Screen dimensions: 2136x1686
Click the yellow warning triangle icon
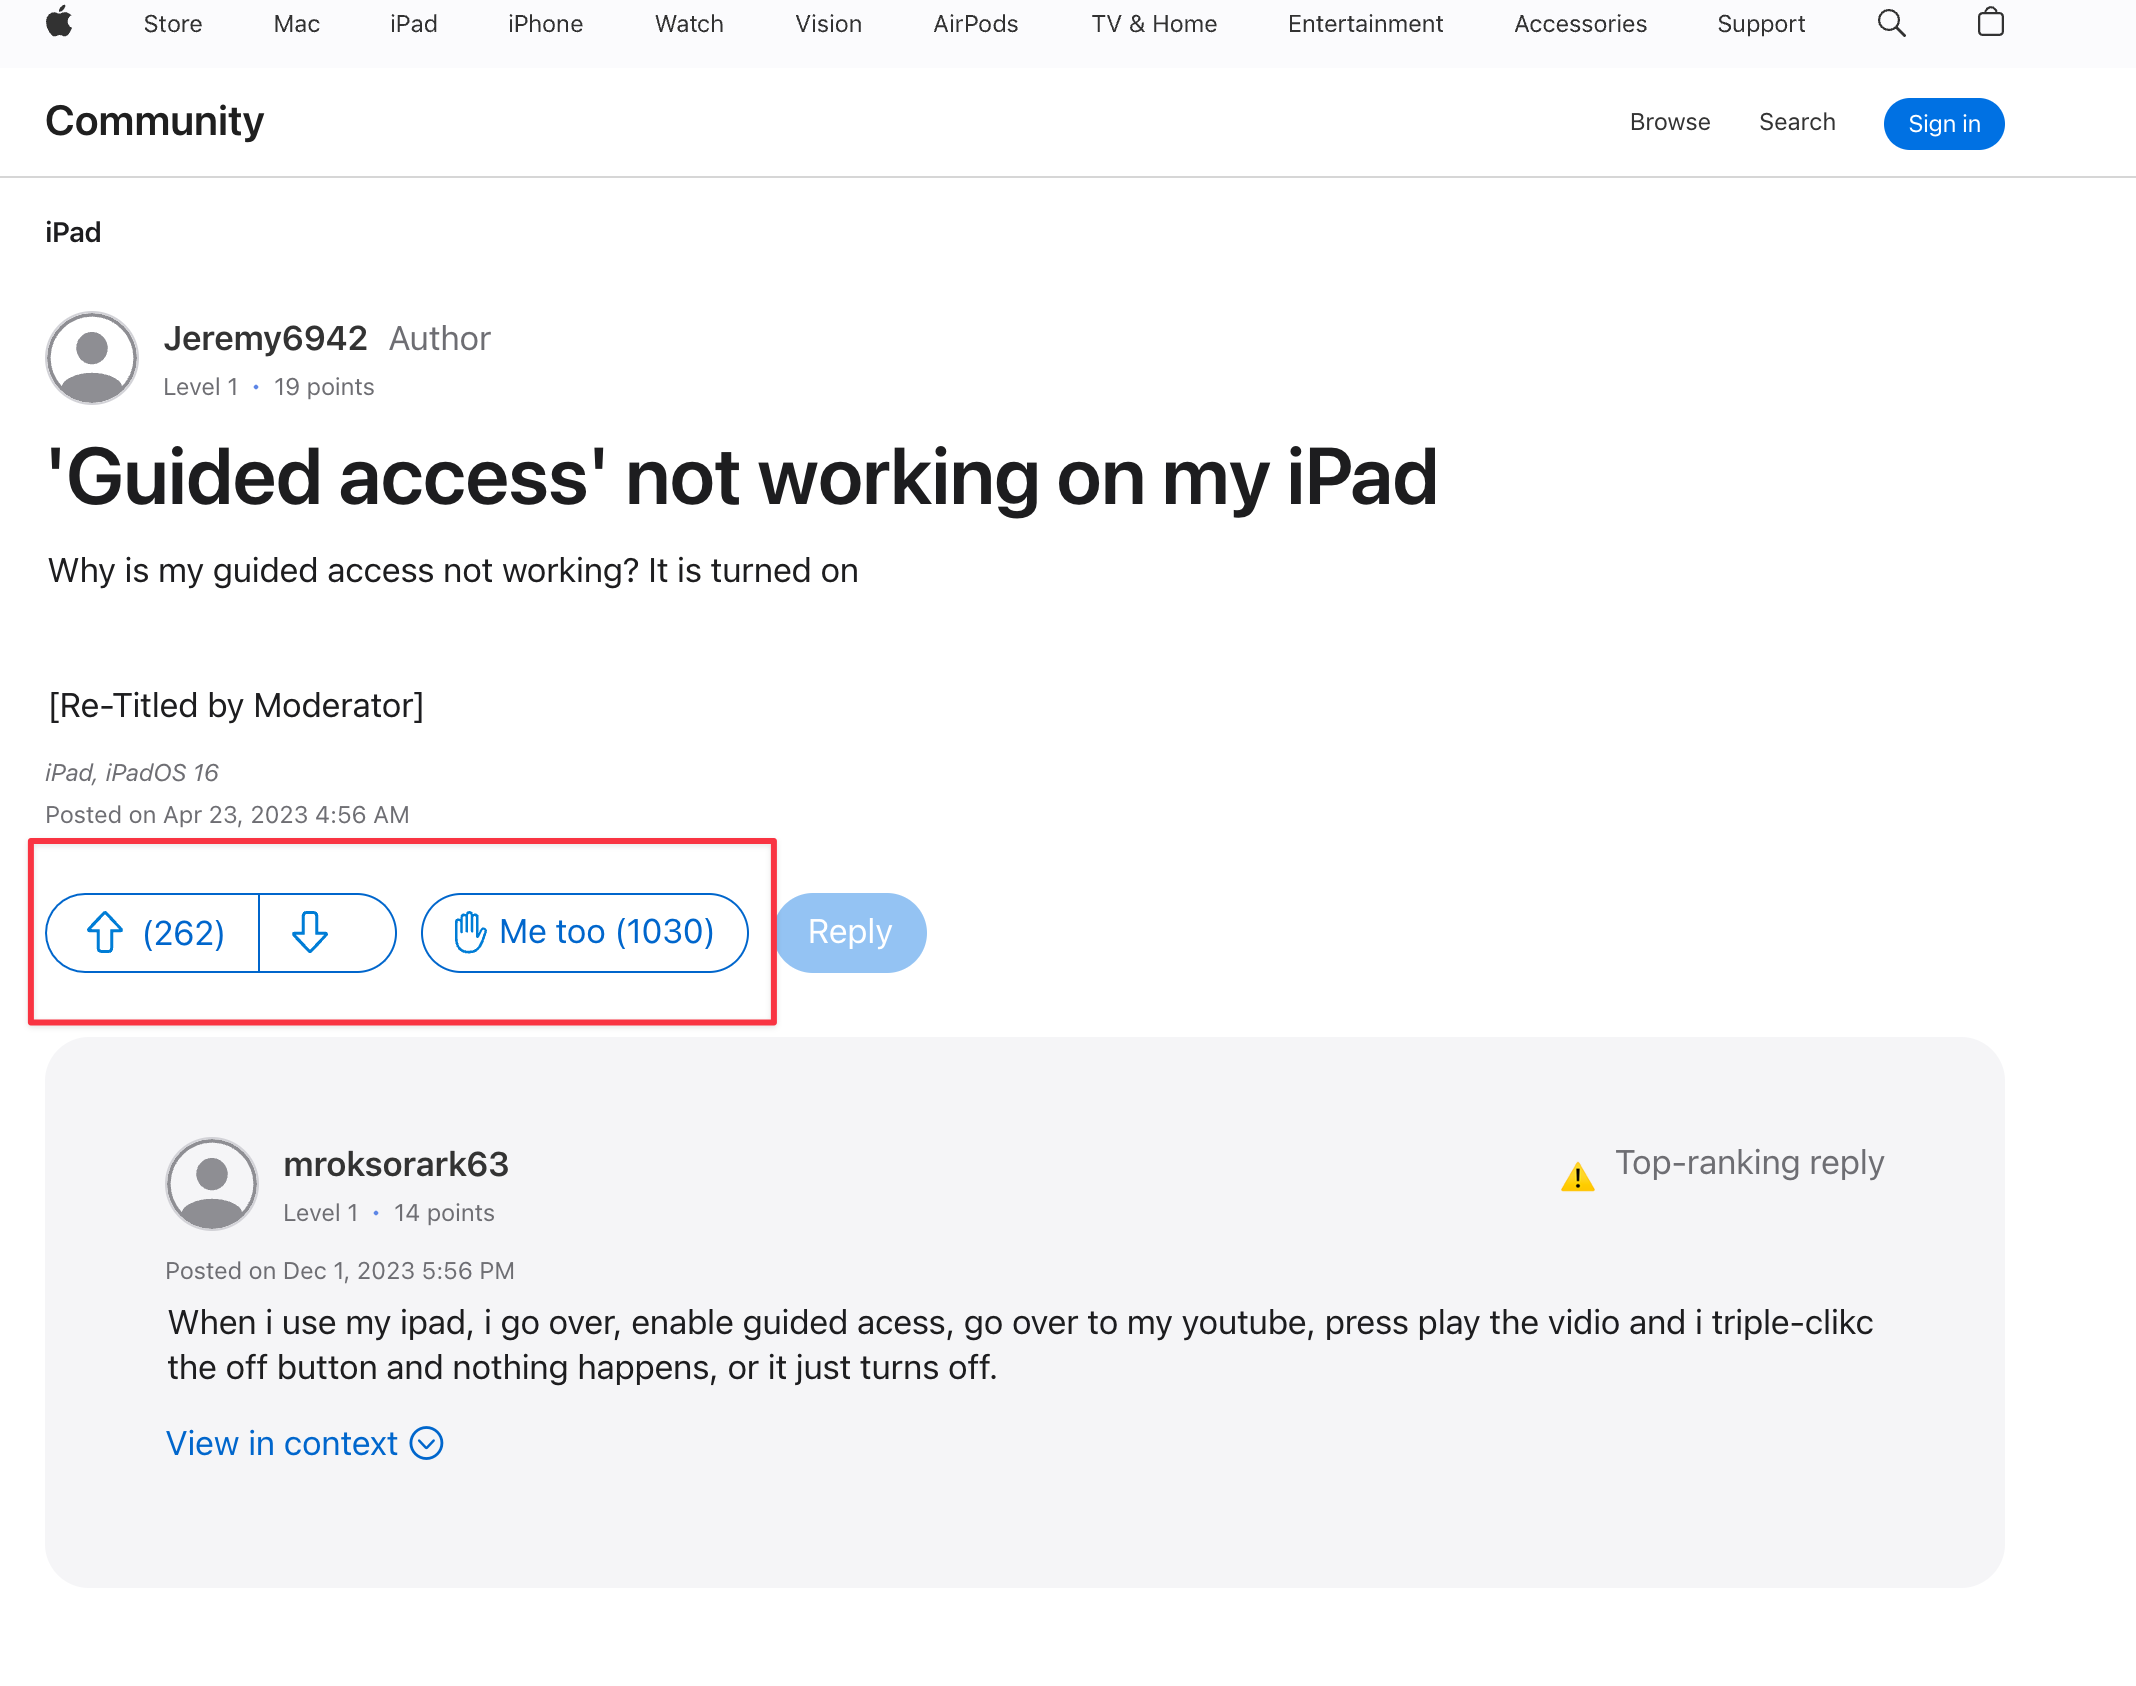[x=1577, y=1177]
